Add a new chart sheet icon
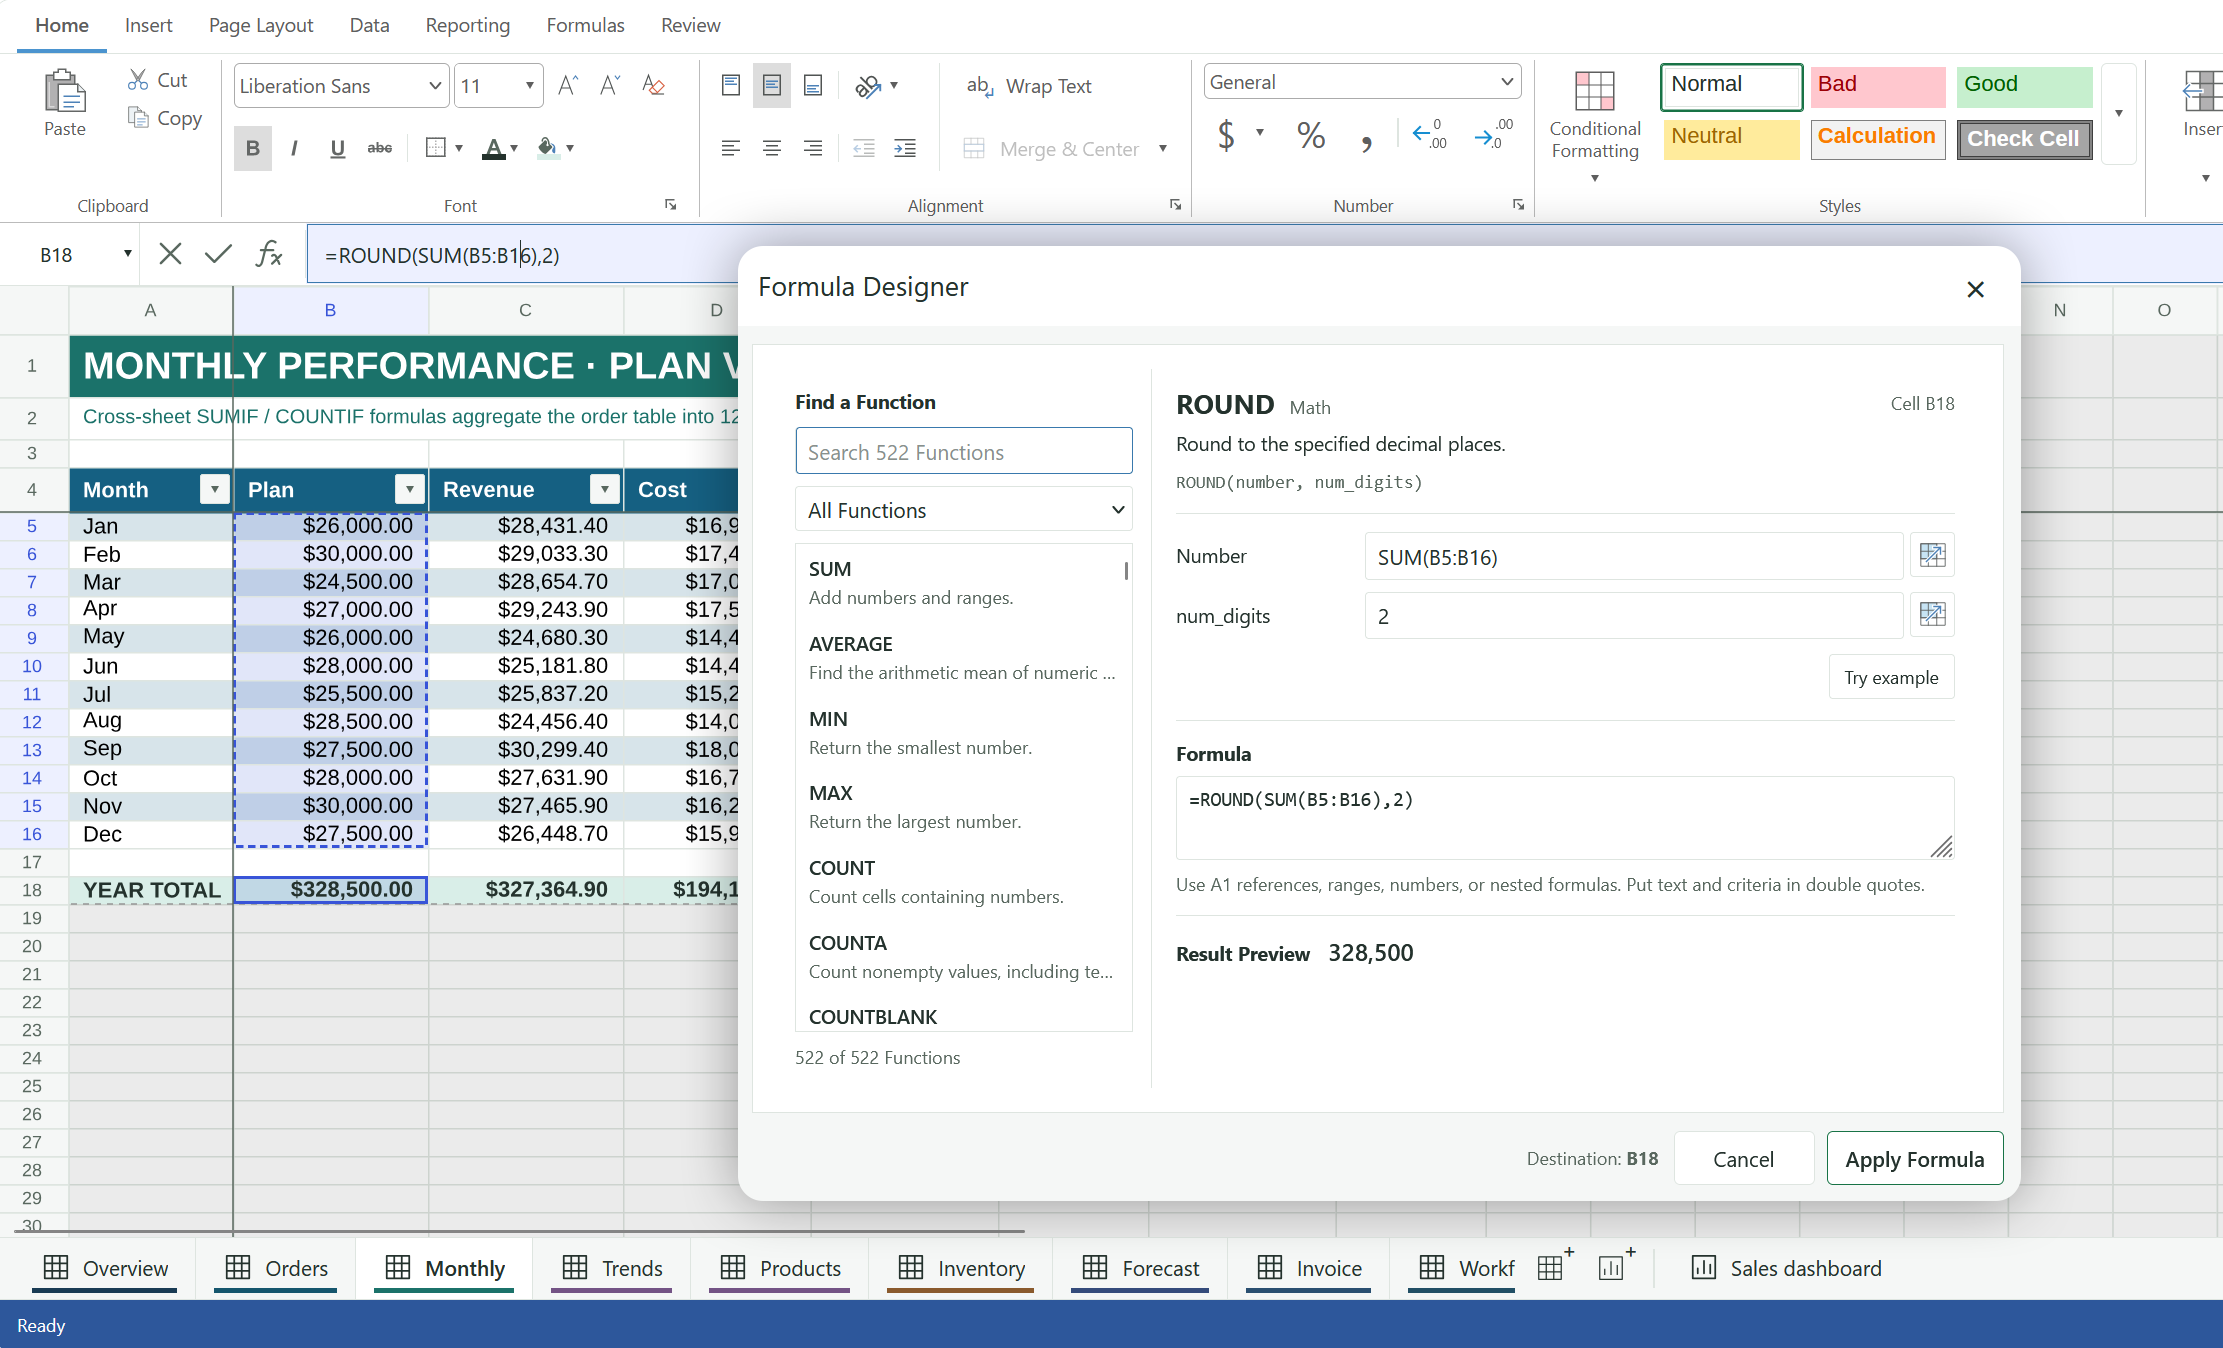Image resolution: width=2223 pixels, height=1348 pixels. 1614,1266
